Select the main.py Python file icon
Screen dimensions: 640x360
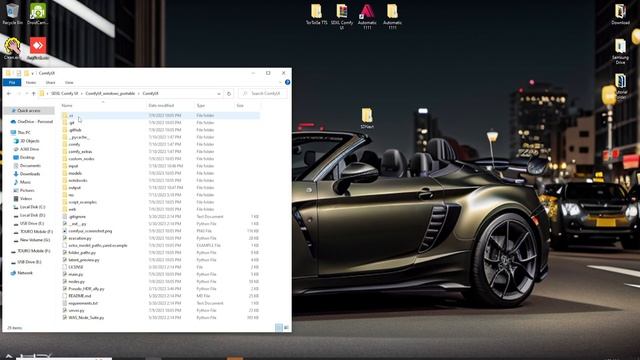pos(65,274)
